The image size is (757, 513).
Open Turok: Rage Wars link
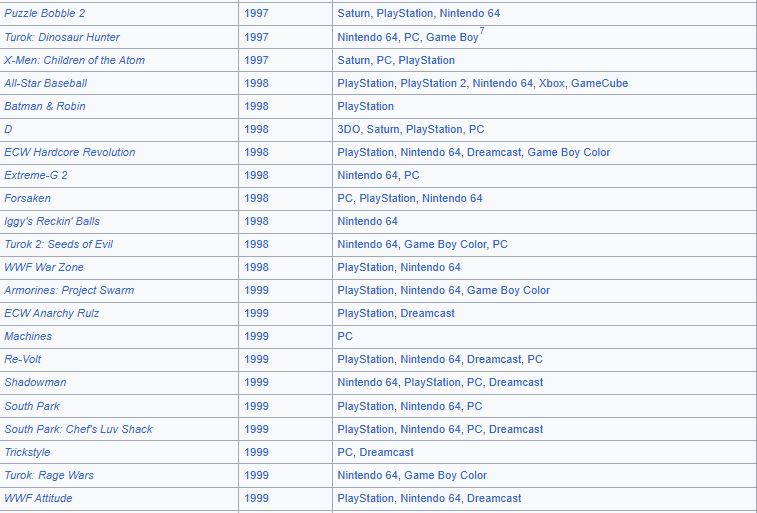pos(49,475)
